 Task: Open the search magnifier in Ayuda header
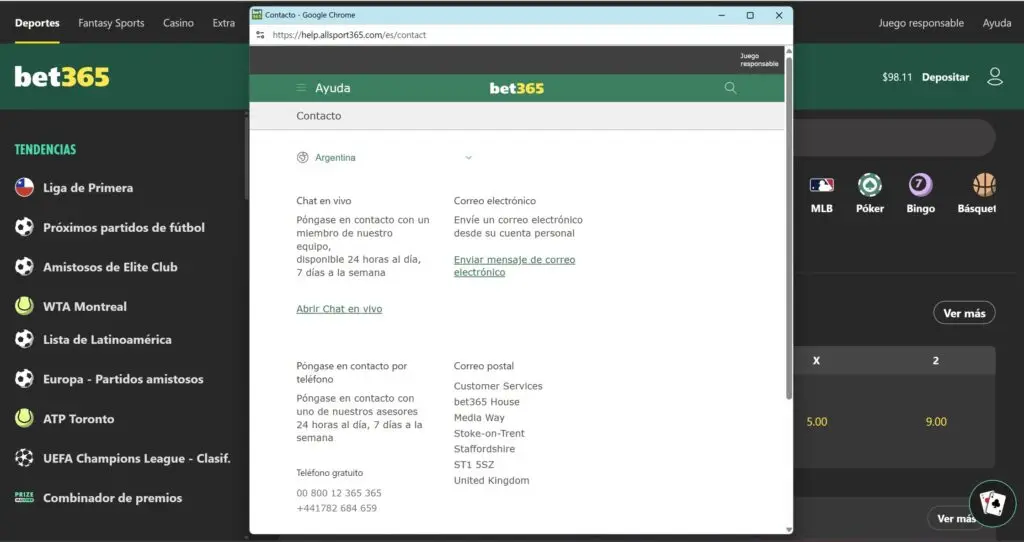730,88
